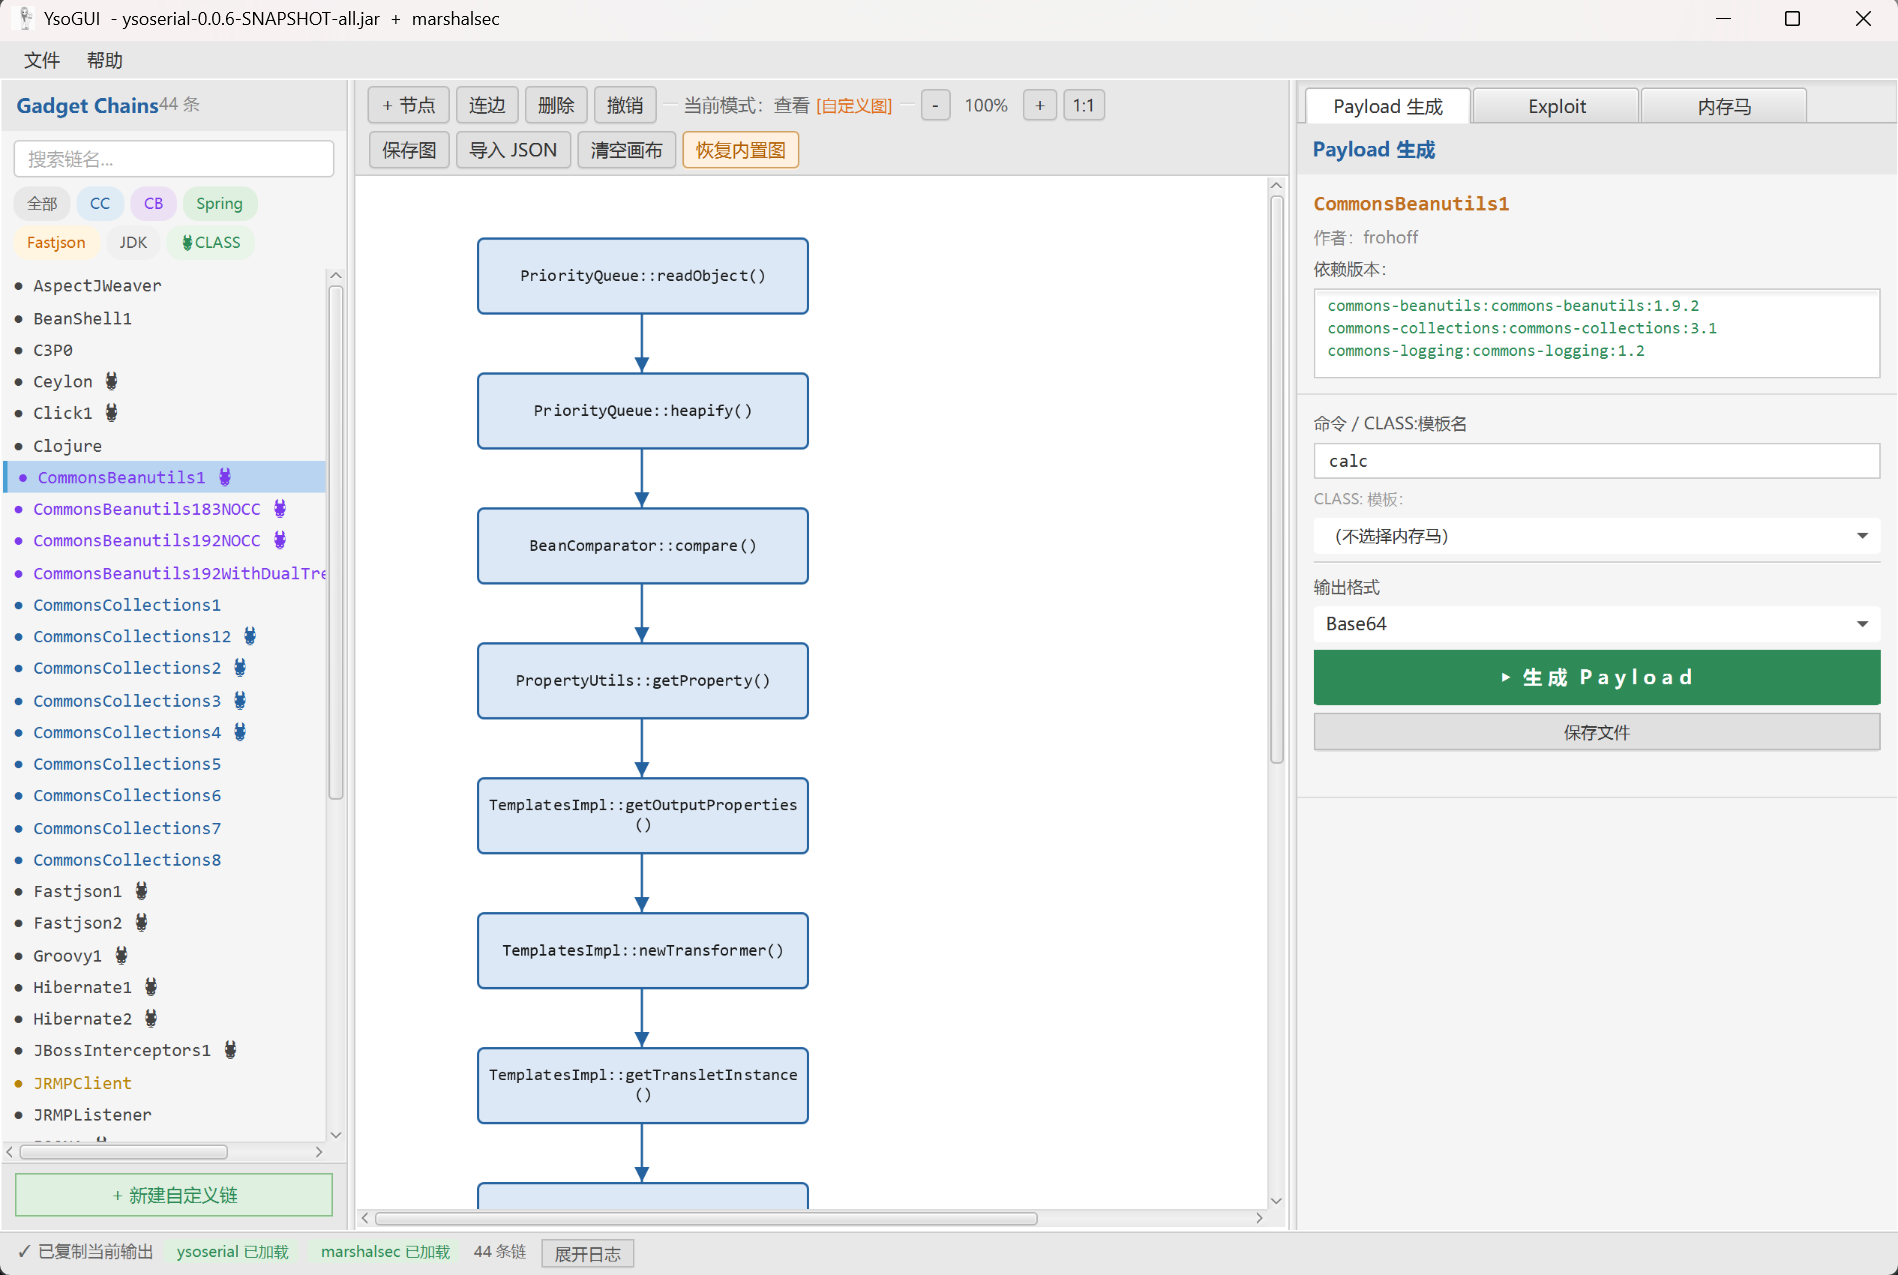
Task: Click the YsoGUI app icon in title bar
Action: coord(26,19)
